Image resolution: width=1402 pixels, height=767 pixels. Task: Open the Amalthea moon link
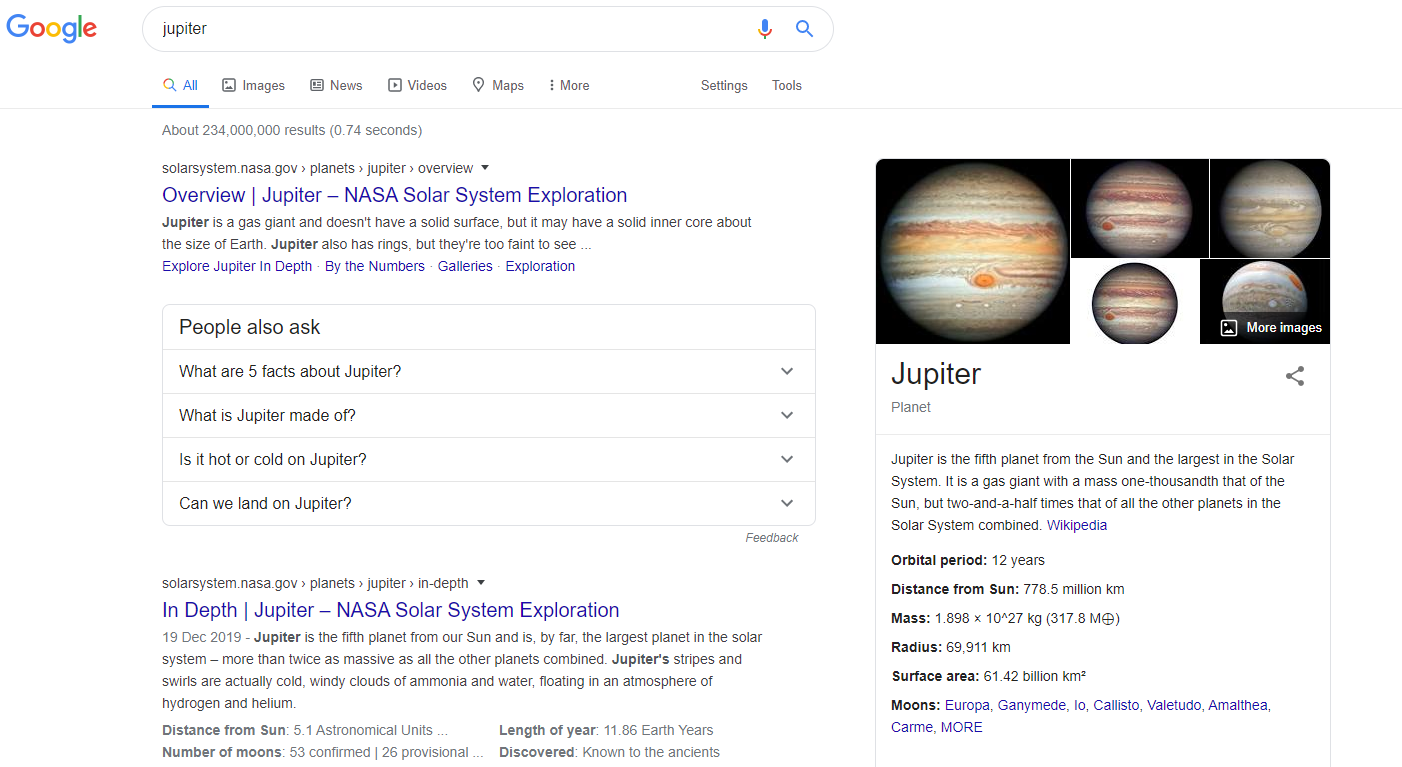point(1238,705)
